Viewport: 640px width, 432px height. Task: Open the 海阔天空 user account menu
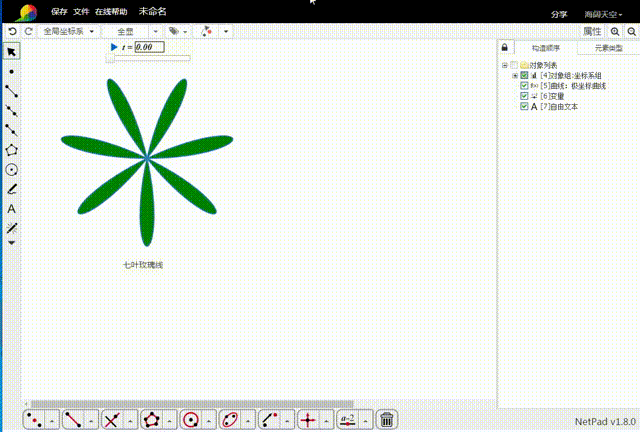pos(603,14)
